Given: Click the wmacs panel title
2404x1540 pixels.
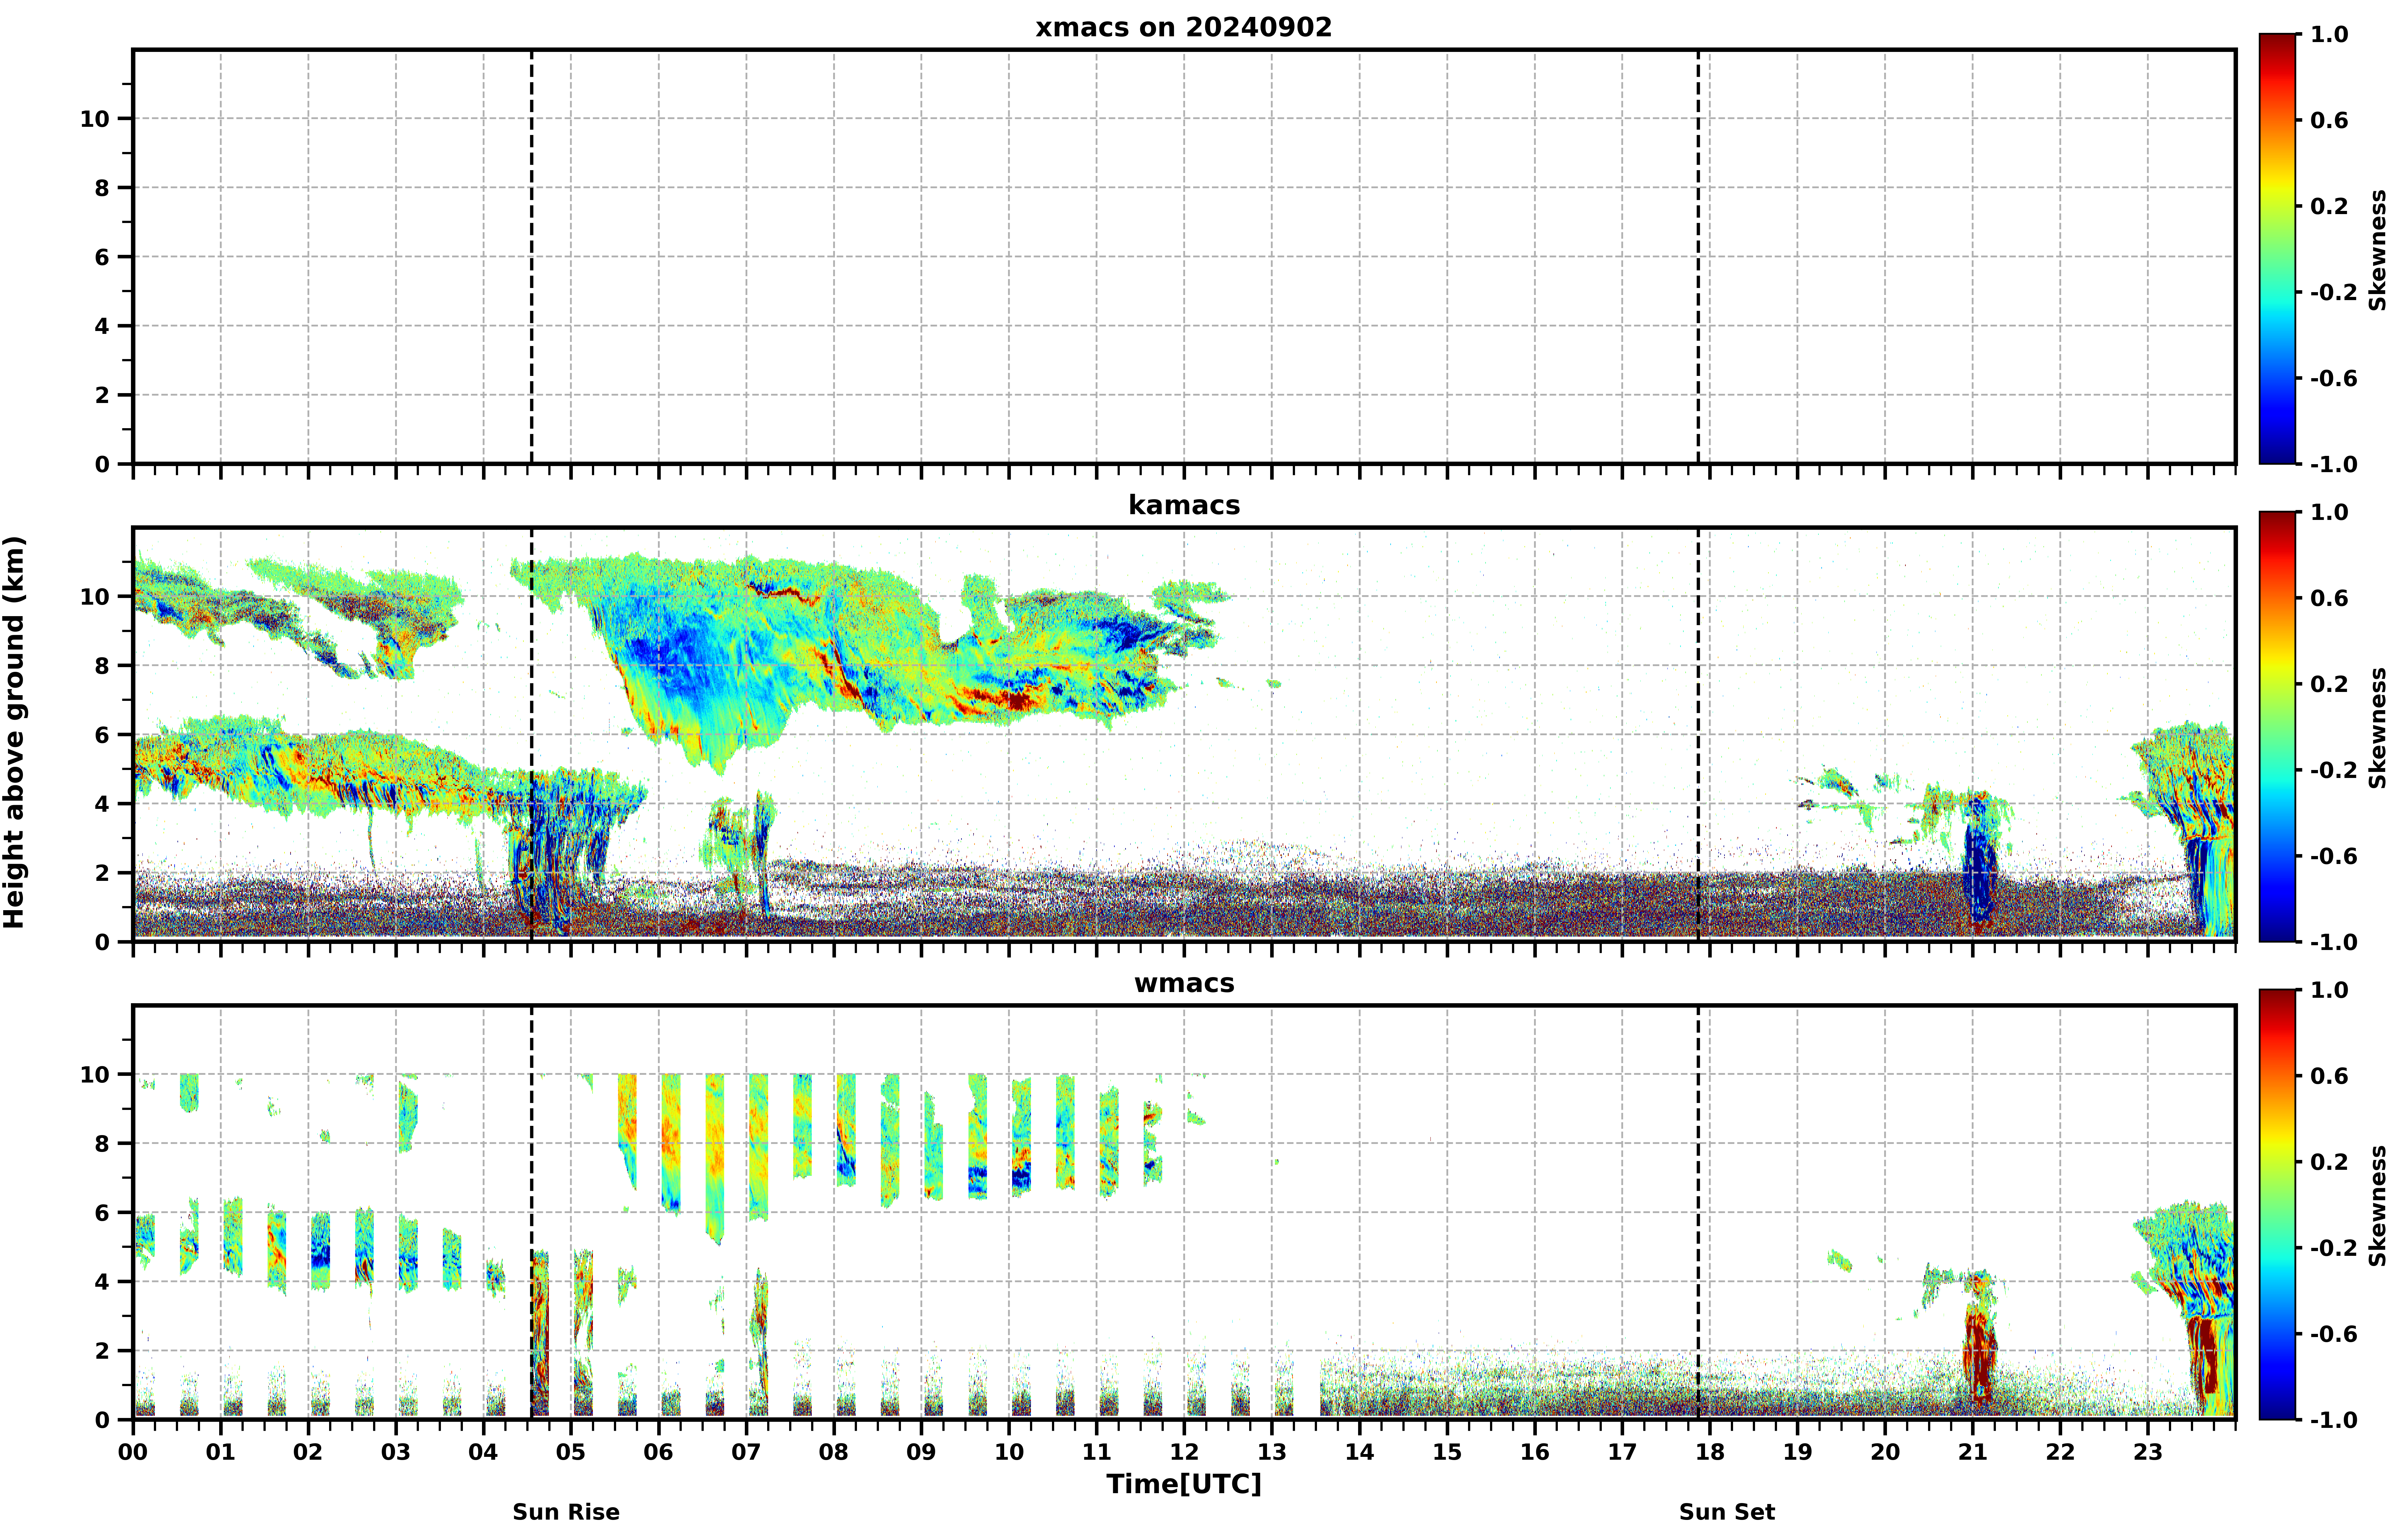Looking at the screenshot, I should pyautogui.click(x=1184, y=983).
